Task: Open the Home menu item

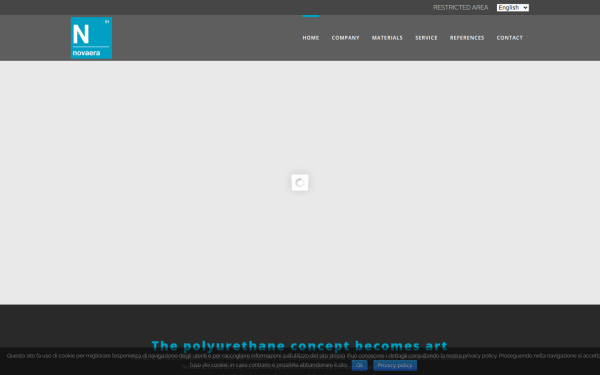Action: (311, 38)
